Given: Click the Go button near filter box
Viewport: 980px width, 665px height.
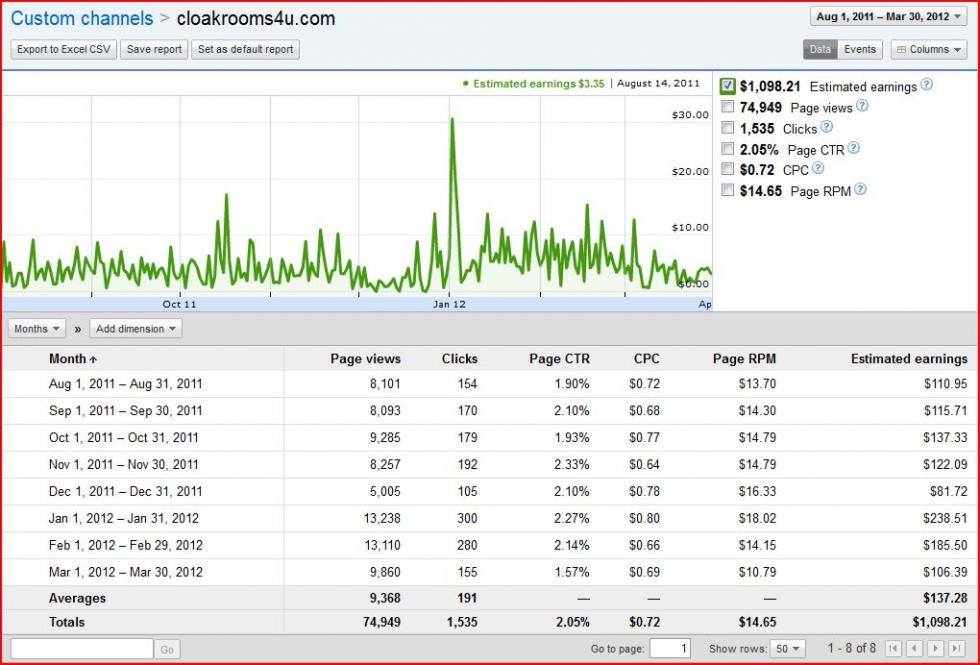Looking at the screenshot, I should (x=167, y=649).
